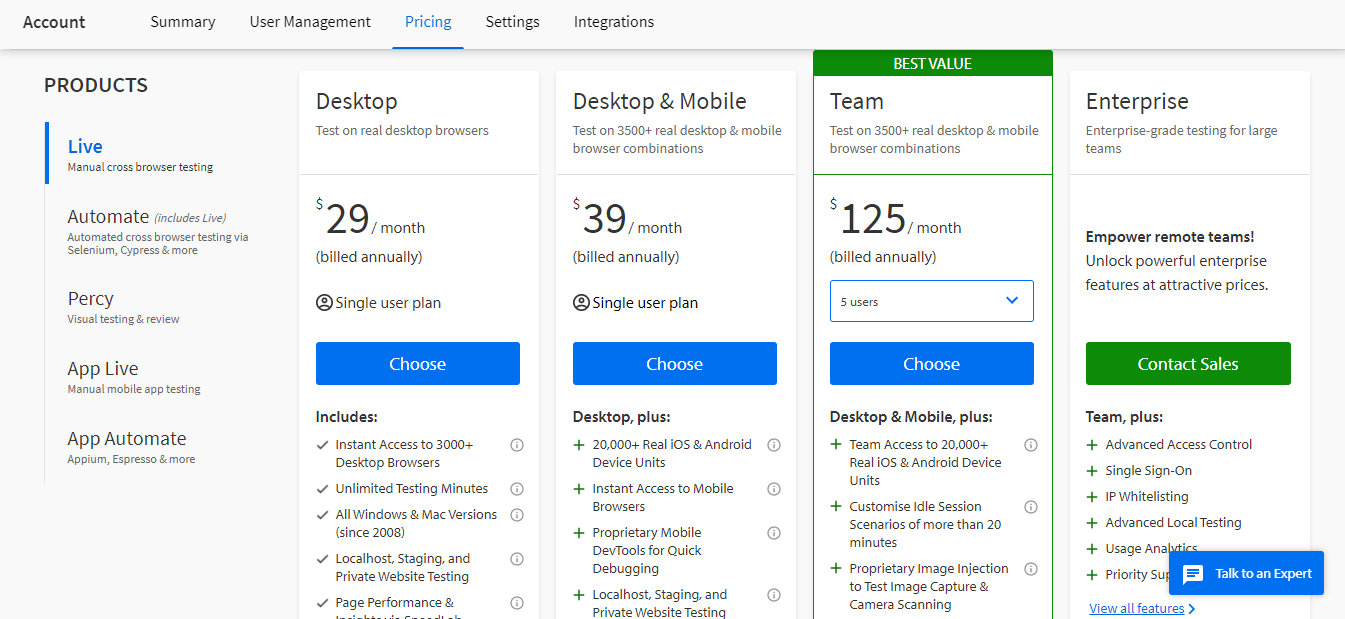Show info for All Windows & Mac Versions
The width and height of the screenshot is (1345, 619).
pyautogui.click(x=517, y=515)
